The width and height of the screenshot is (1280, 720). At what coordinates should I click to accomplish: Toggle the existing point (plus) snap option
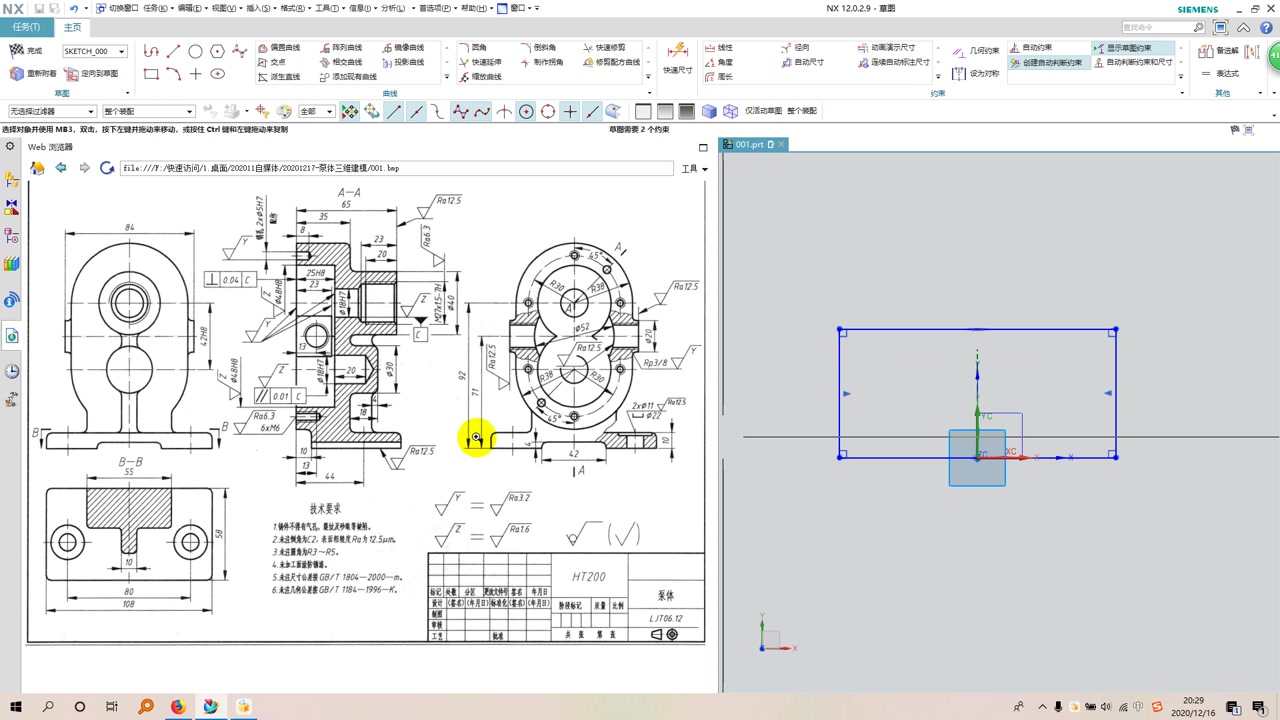tap(570, 112)
